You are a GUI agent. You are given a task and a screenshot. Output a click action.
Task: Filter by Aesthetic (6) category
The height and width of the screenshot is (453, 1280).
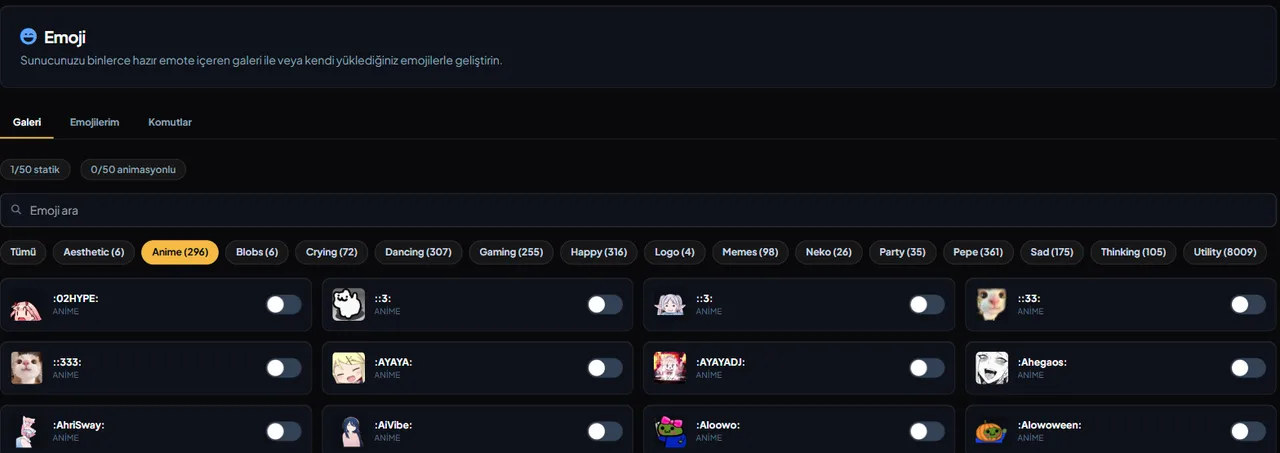pyautogui.click(x=94, y=252)
